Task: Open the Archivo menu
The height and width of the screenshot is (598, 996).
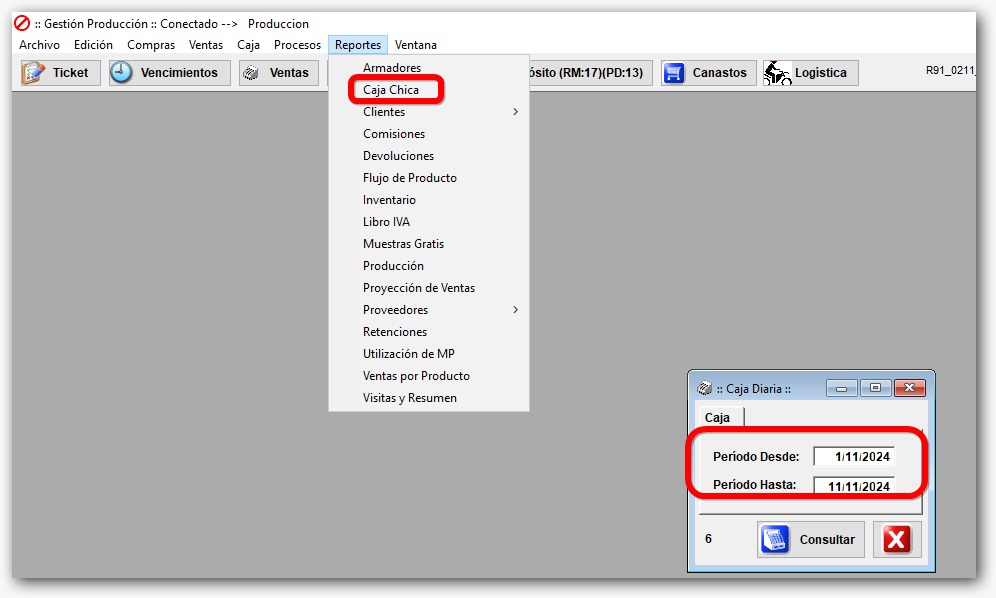Action: [39, 45]
